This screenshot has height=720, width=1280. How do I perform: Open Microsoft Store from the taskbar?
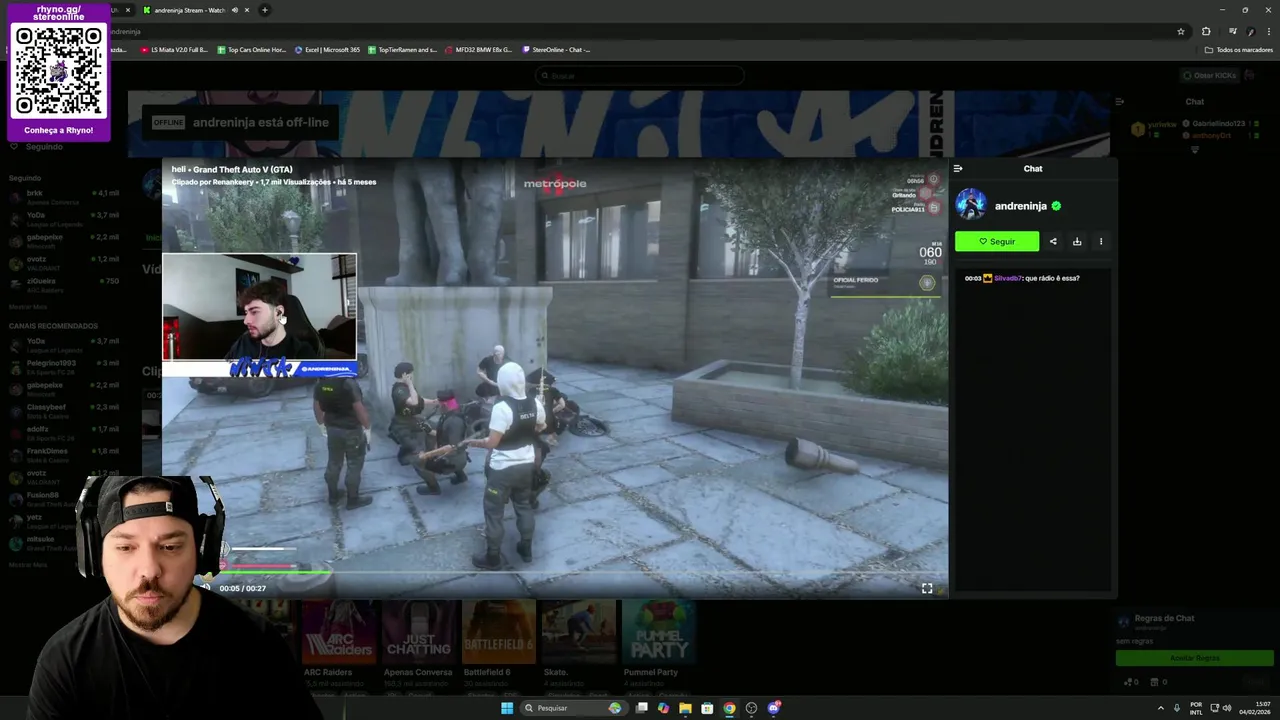[707, 708]
